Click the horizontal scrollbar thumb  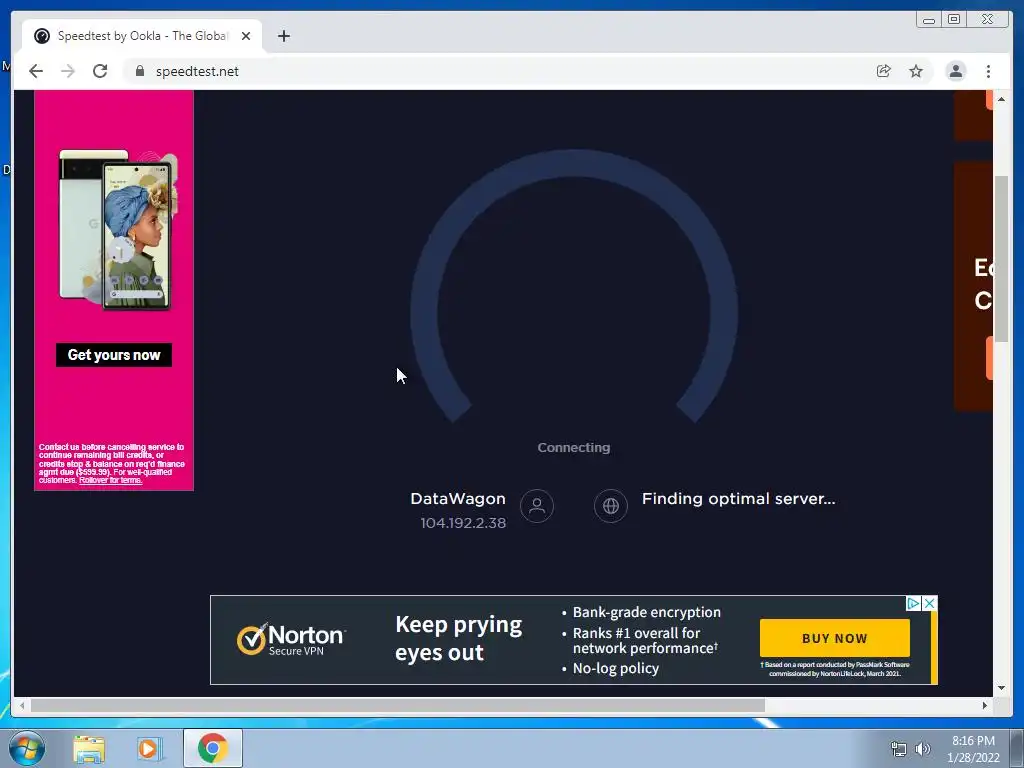(398, 705)
